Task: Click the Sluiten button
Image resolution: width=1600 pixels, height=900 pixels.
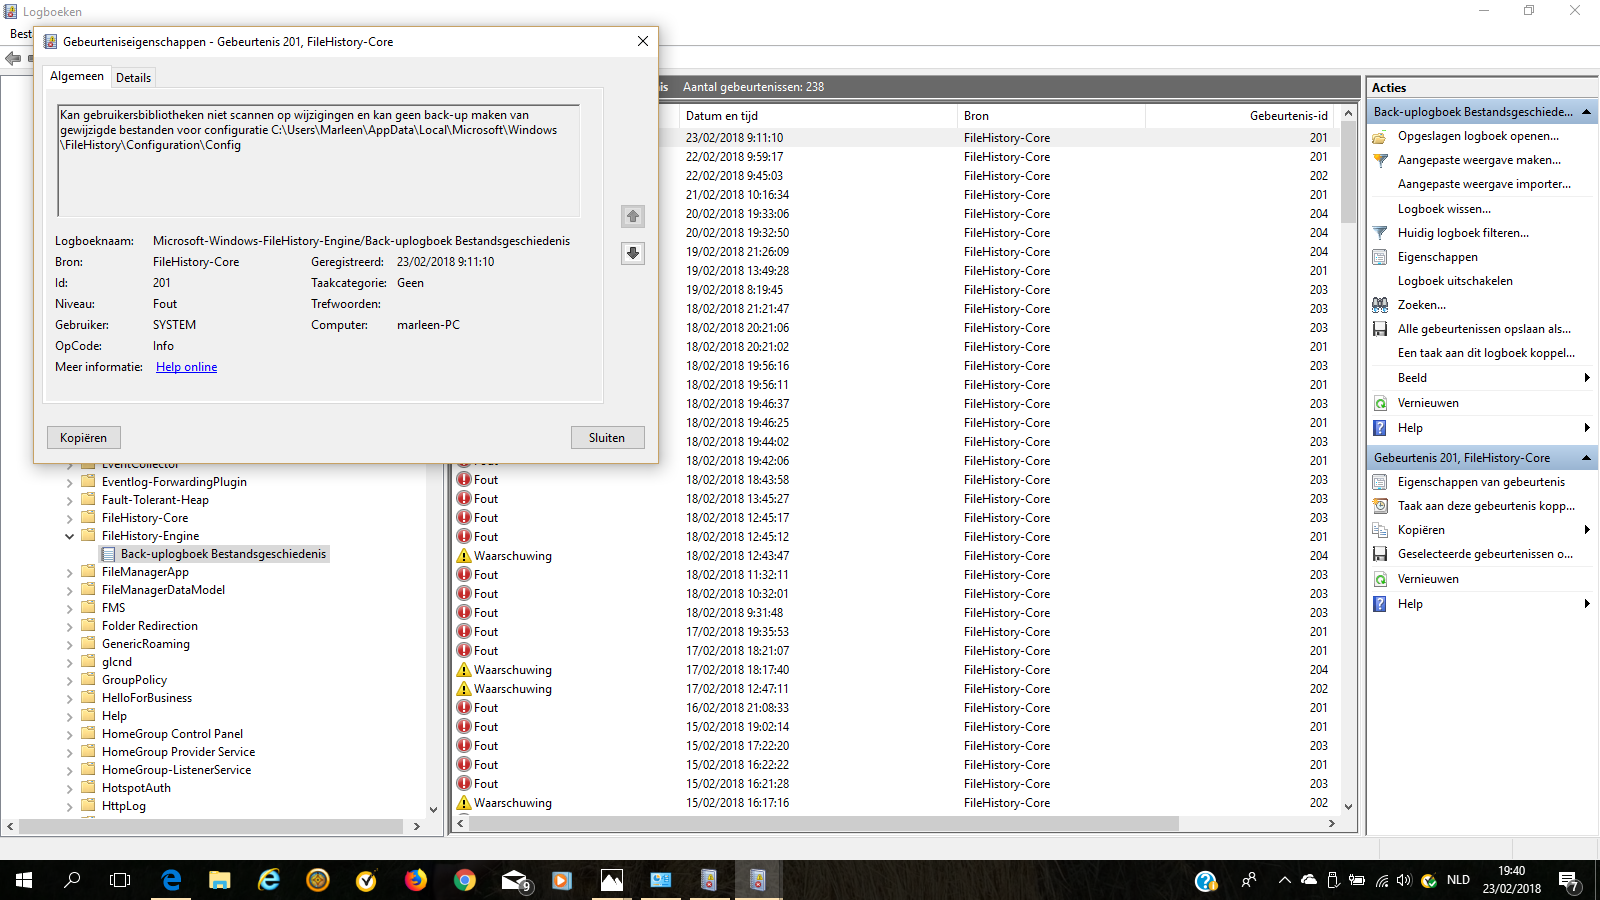Action: point(607,438)
